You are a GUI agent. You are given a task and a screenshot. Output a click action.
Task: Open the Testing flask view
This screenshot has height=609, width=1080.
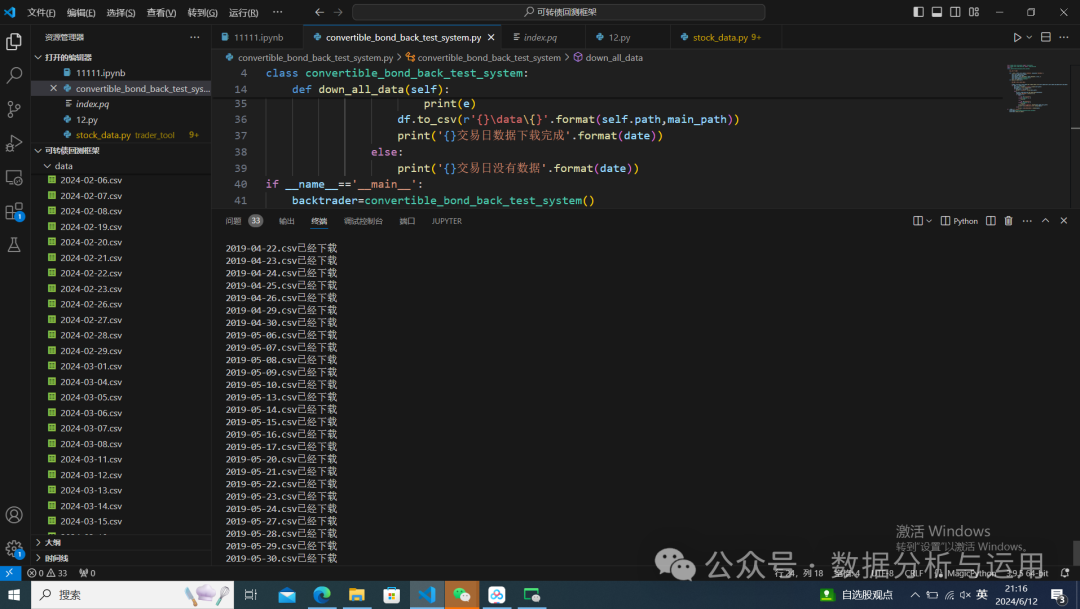(14, 245)
